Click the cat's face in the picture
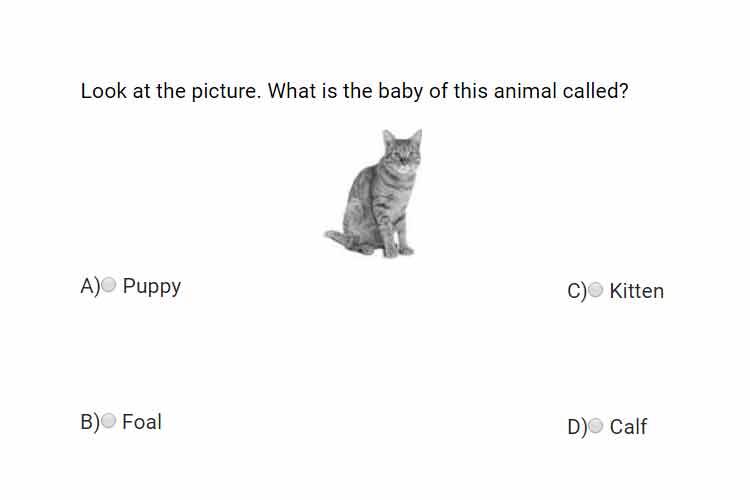750x500 pixels. point(403,154)
